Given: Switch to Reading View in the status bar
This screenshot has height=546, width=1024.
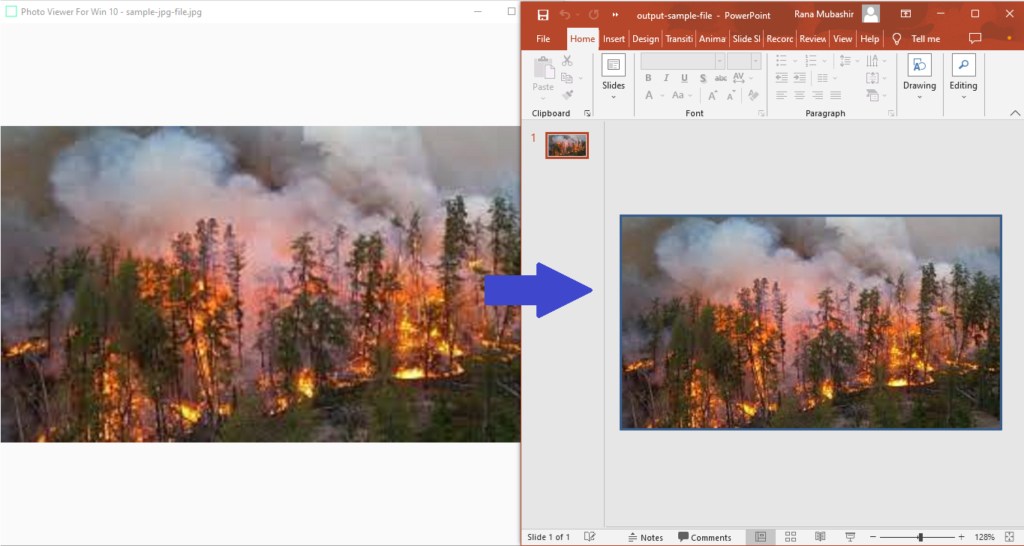Looking at the screenshot, I should 819,537.
